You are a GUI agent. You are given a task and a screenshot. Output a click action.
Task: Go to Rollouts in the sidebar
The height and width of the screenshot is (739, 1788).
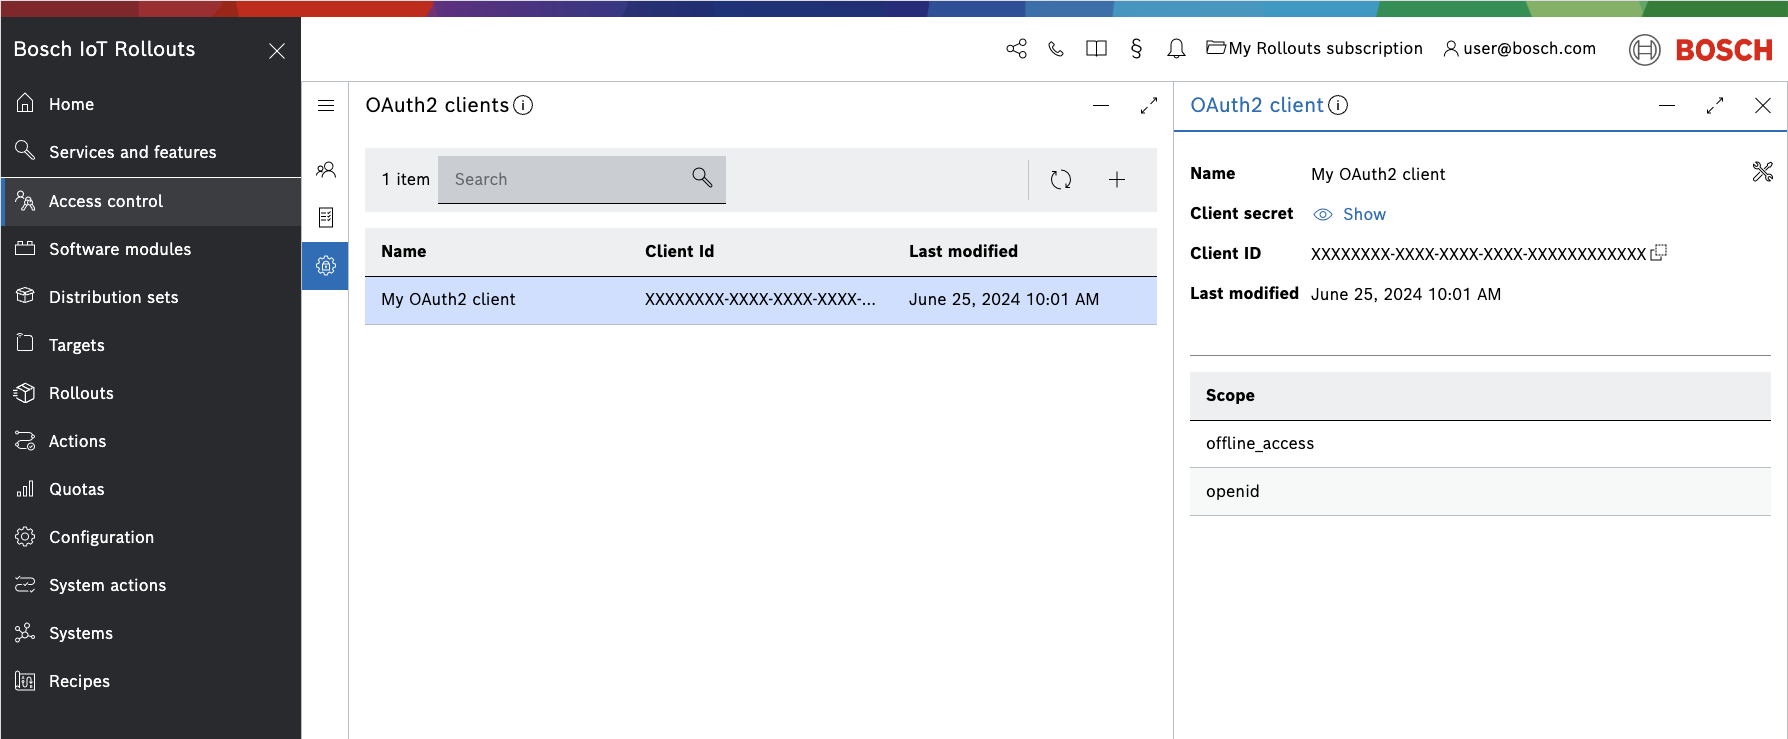[81, 393]
